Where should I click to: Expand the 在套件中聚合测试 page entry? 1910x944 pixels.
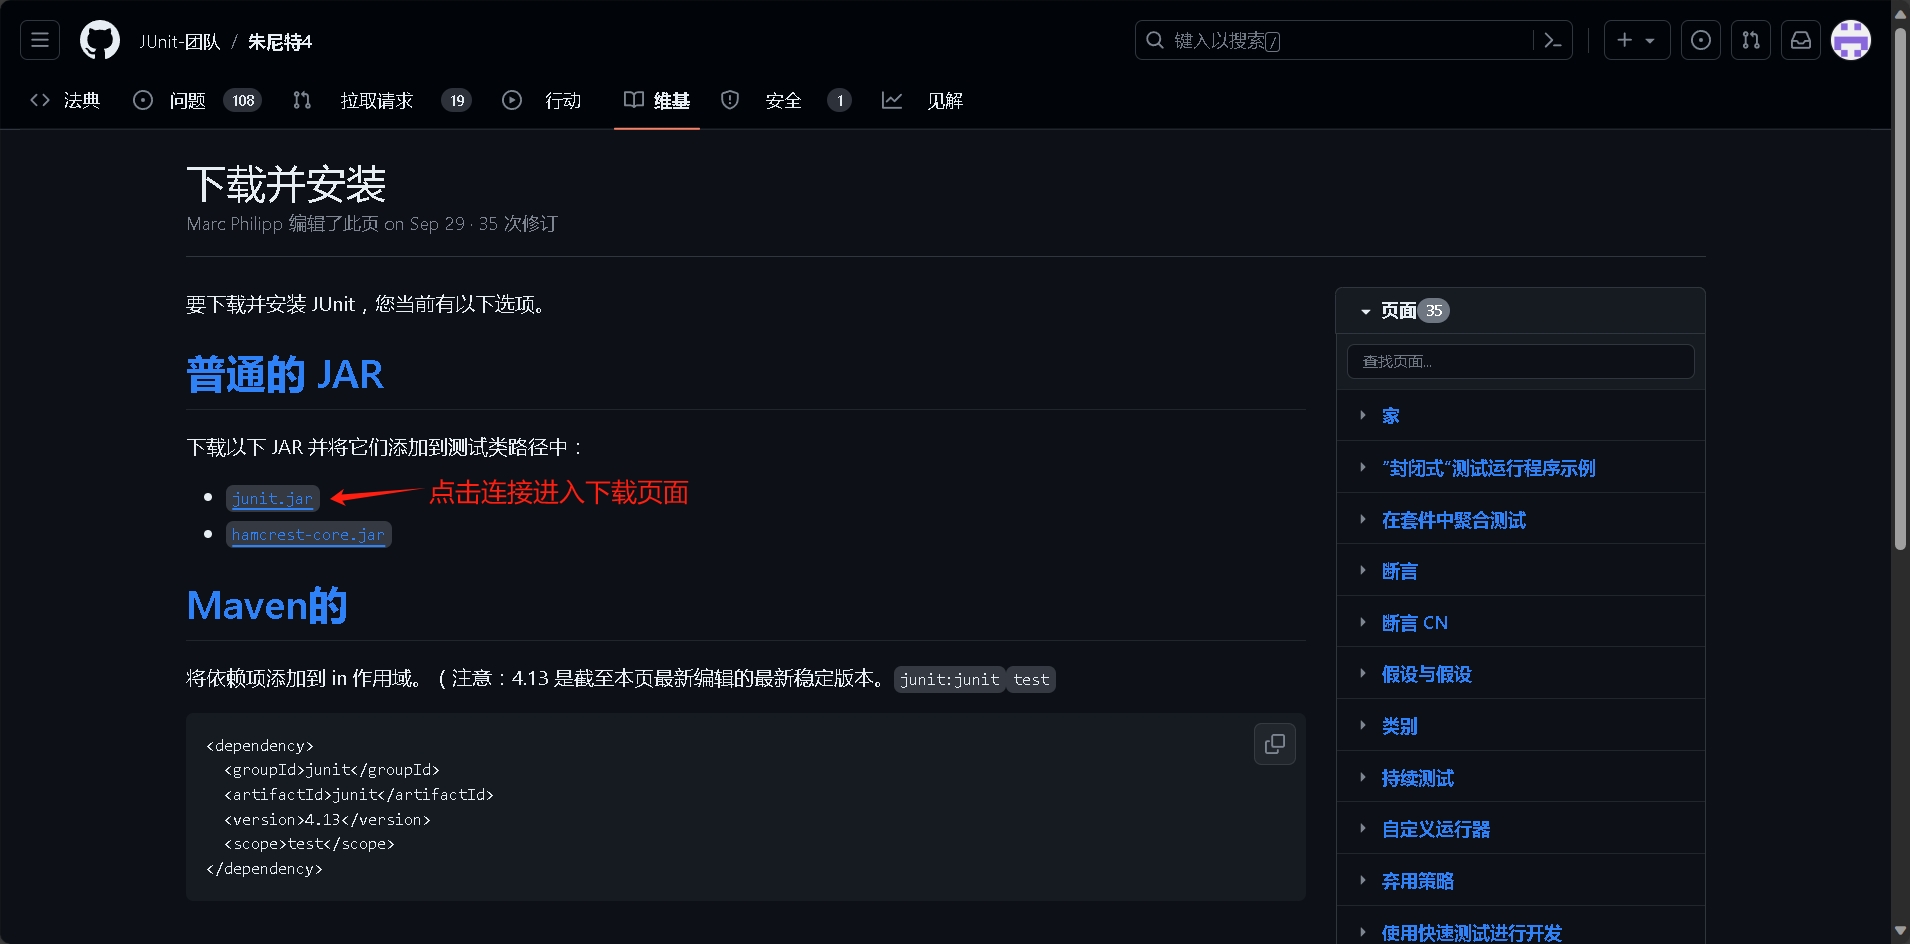tap(1362, 519)
